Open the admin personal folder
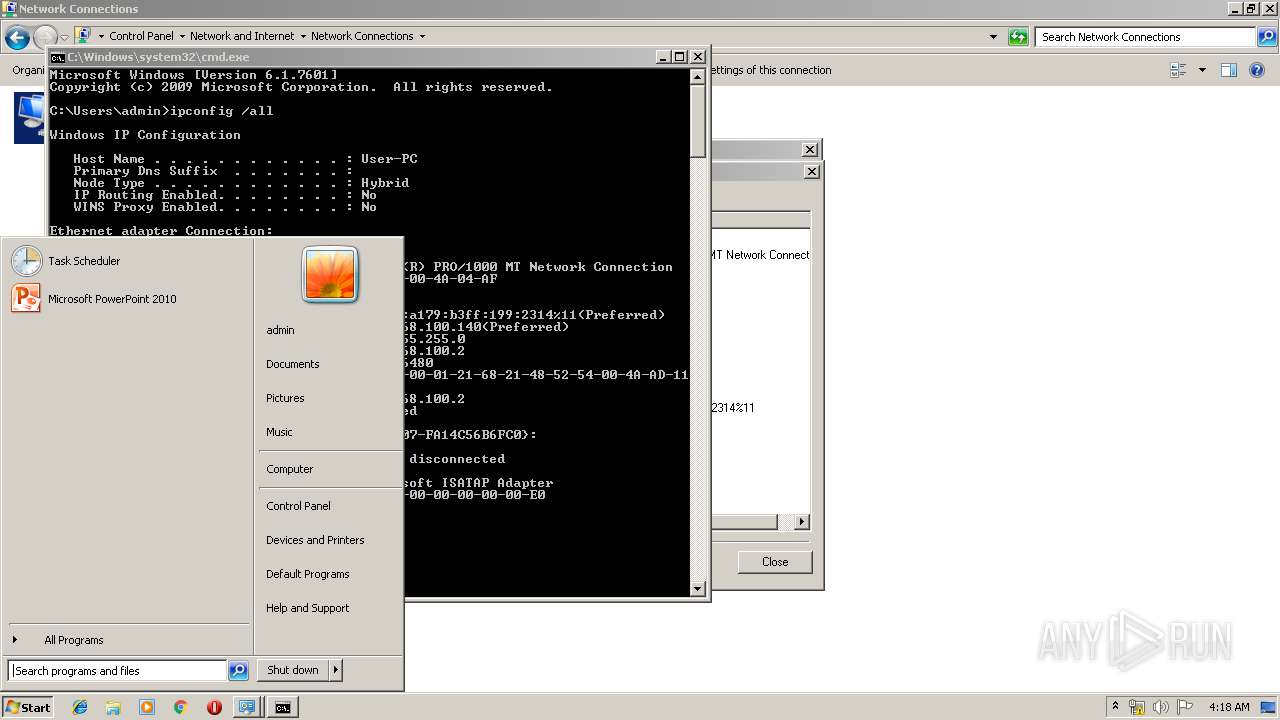This screenshot has width=1280, height=720. pyautogui.click(x=280, y=330)
